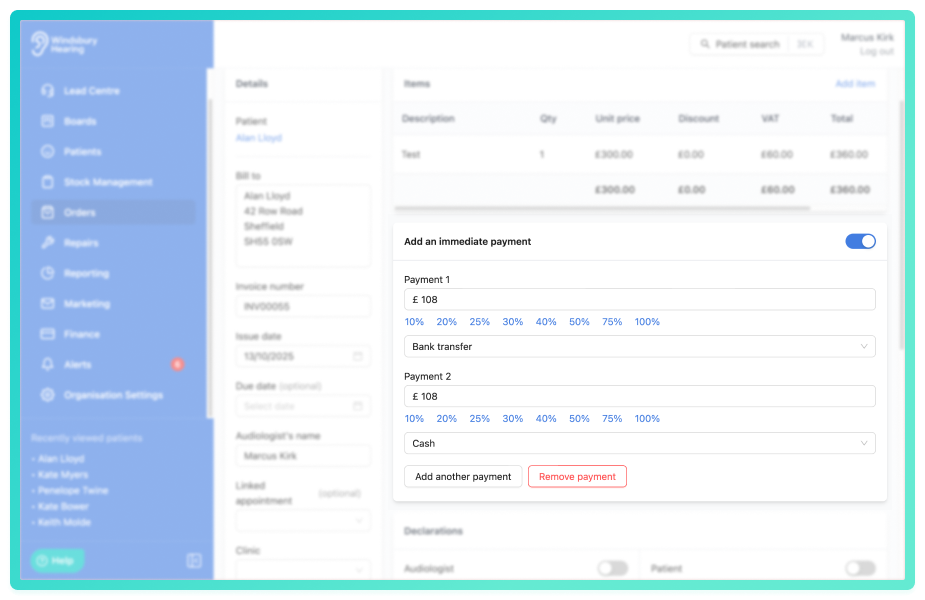
Task: Select 50% for Payment 1
Action: tap(579, 322)
